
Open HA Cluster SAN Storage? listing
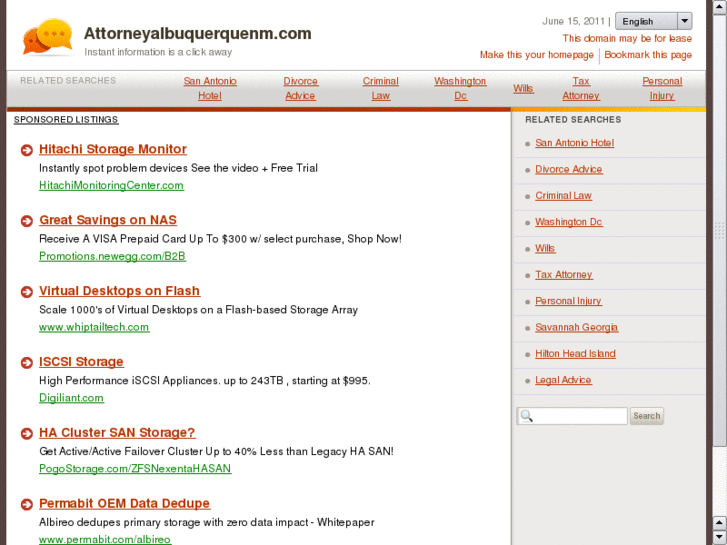[x=117, y=432]
